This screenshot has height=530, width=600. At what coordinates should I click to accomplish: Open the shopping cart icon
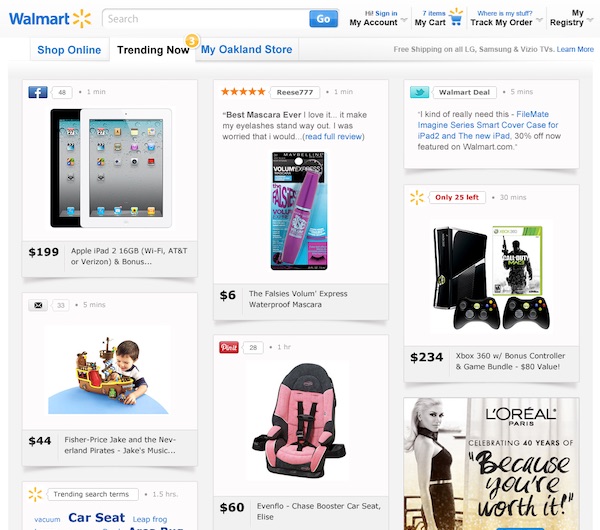[x=456, y=17]
